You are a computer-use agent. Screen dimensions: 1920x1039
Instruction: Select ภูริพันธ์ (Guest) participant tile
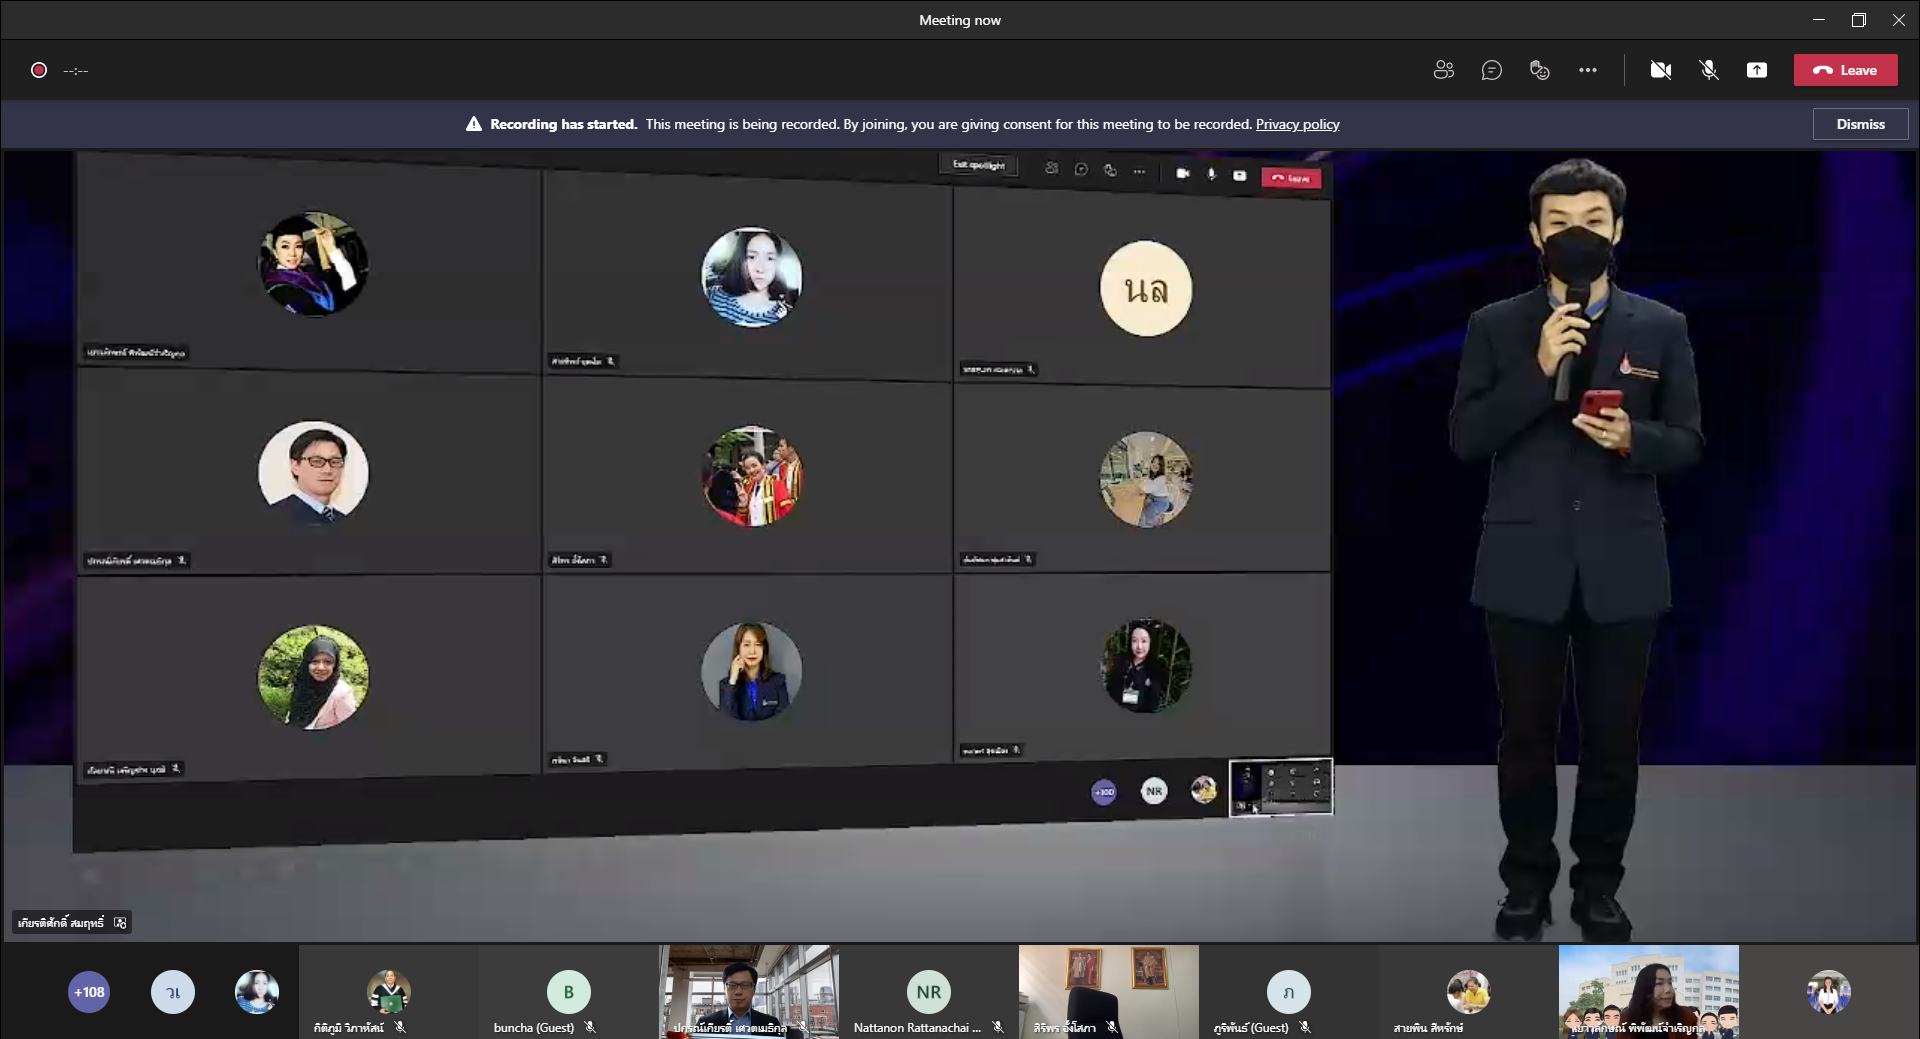pos(1289,992)
